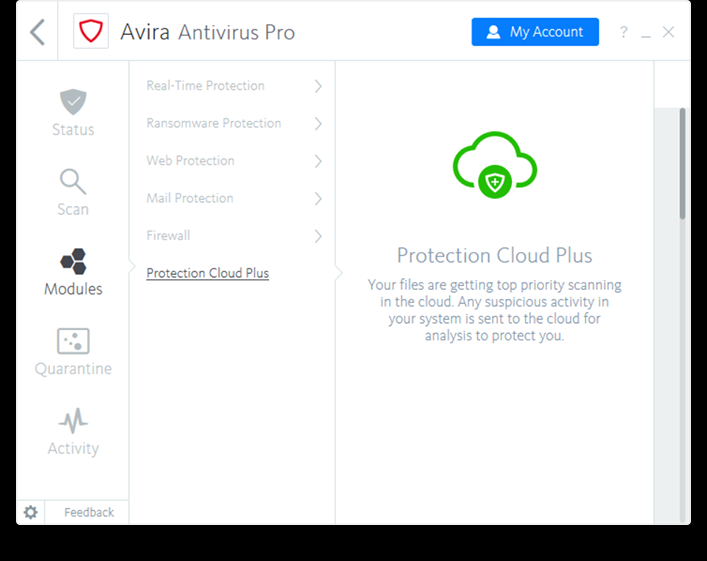
Task: Click the back arrow icon
Action: pyautogui.click(x=37, y=32)
